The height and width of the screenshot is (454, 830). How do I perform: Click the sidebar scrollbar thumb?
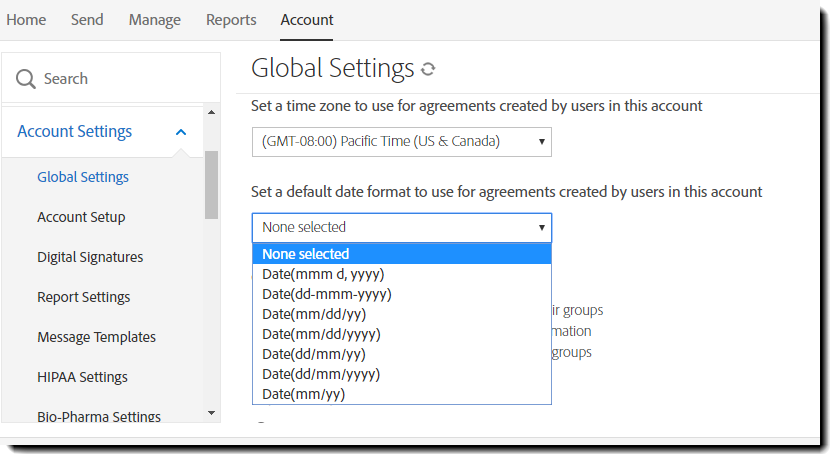(211, 185)
